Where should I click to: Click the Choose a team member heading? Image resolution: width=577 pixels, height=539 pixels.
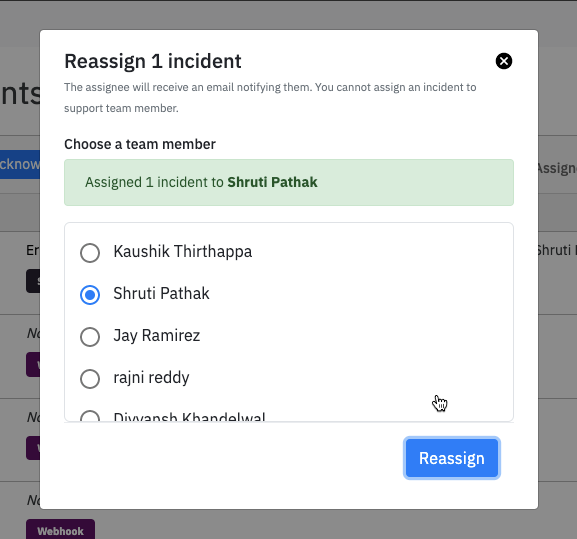coord(140,144)
